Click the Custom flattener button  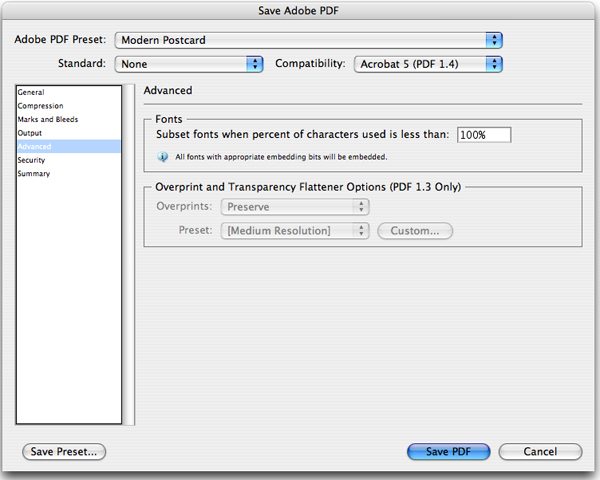pos(415,231)
